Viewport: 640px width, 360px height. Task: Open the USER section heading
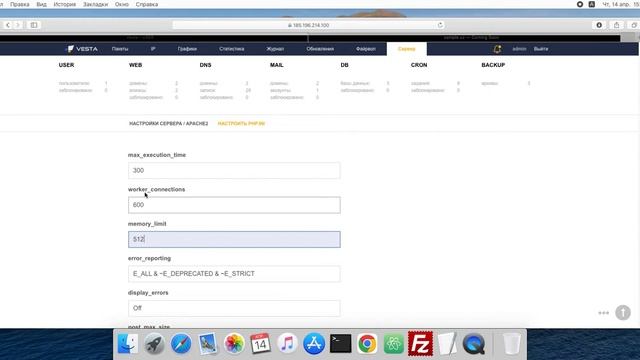pyautogui.click(x=67, y=65)
